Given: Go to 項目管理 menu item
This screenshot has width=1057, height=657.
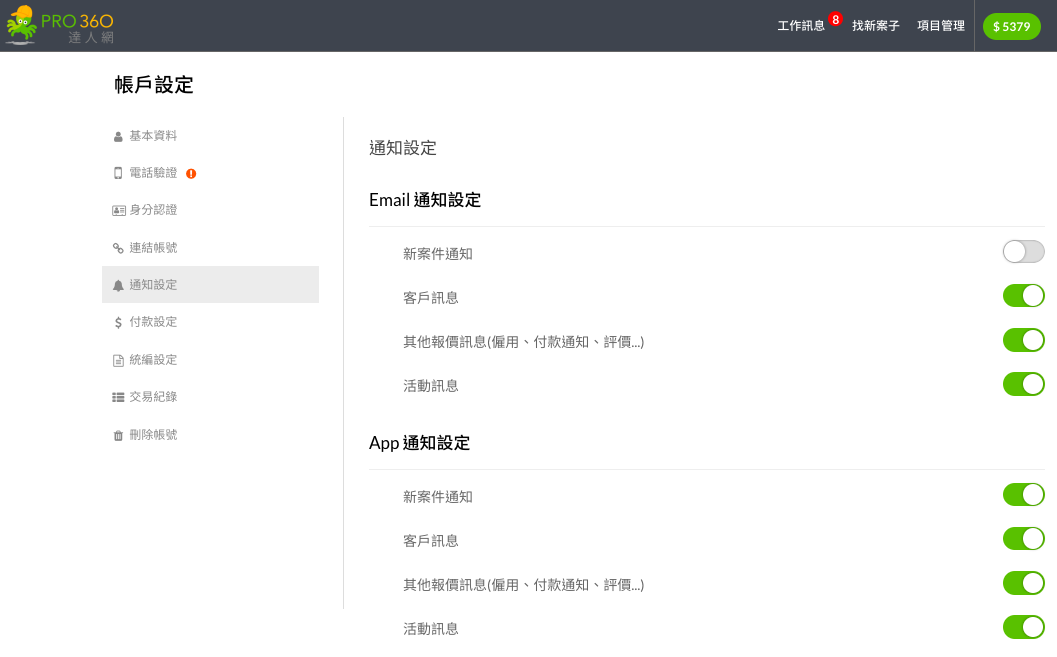Looking at the screenshot, I should click(x=941, y=26).
